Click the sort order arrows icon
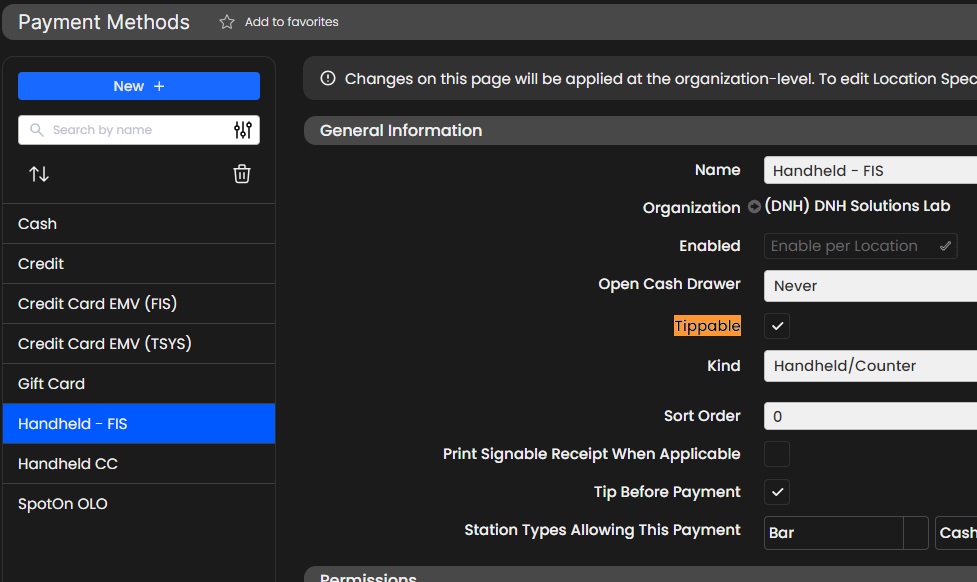Image resolution: width=977 pixels, height=582 pixels. pos(39,174)
